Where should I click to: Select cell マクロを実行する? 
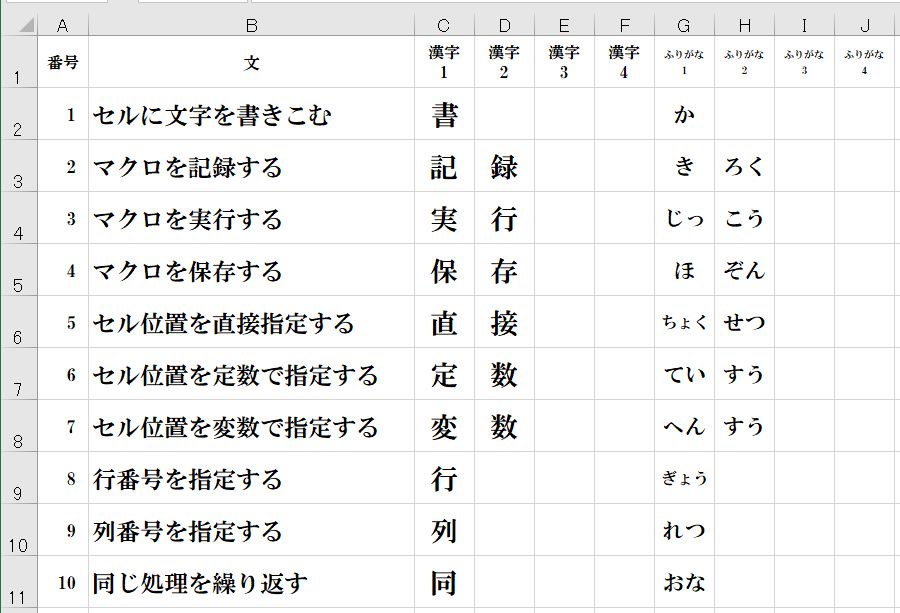point(251,218)
